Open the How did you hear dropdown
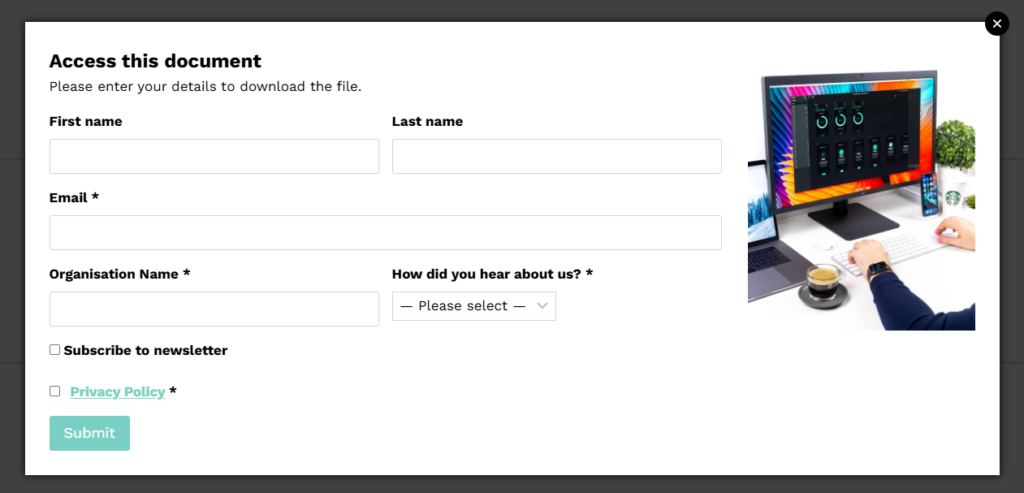Viewport: 1024px width, 493px height. click(474, 306)
